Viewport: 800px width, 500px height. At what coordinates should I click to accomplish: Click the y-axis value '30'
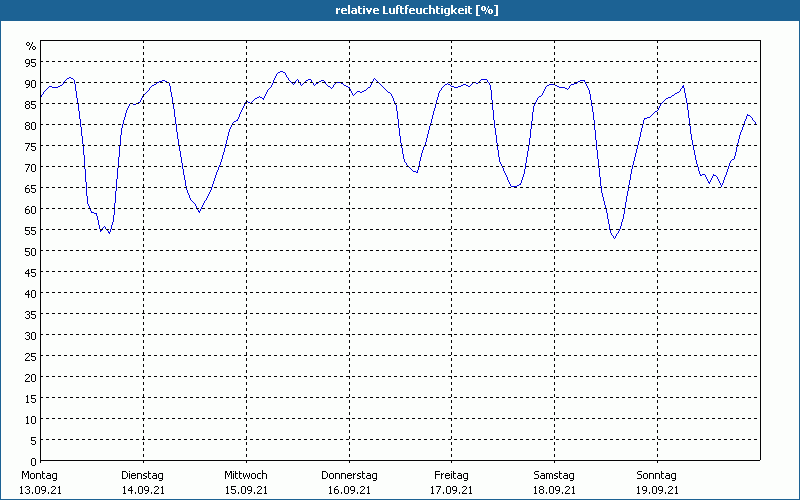[31, 335]
